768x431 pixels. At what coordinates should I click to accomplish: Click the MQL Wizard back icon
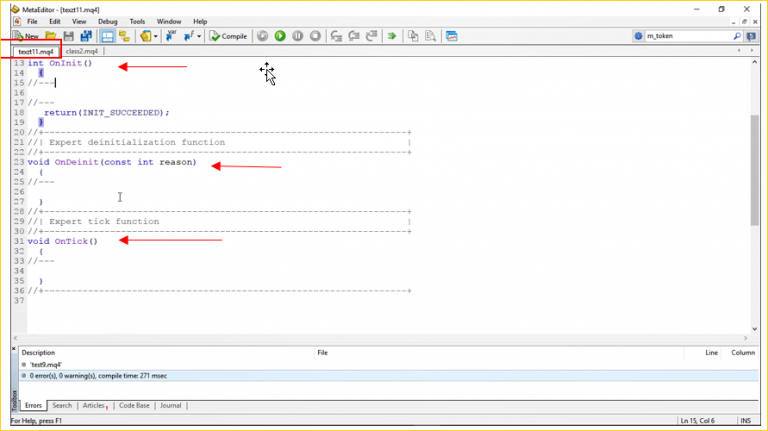coord(145,36)
